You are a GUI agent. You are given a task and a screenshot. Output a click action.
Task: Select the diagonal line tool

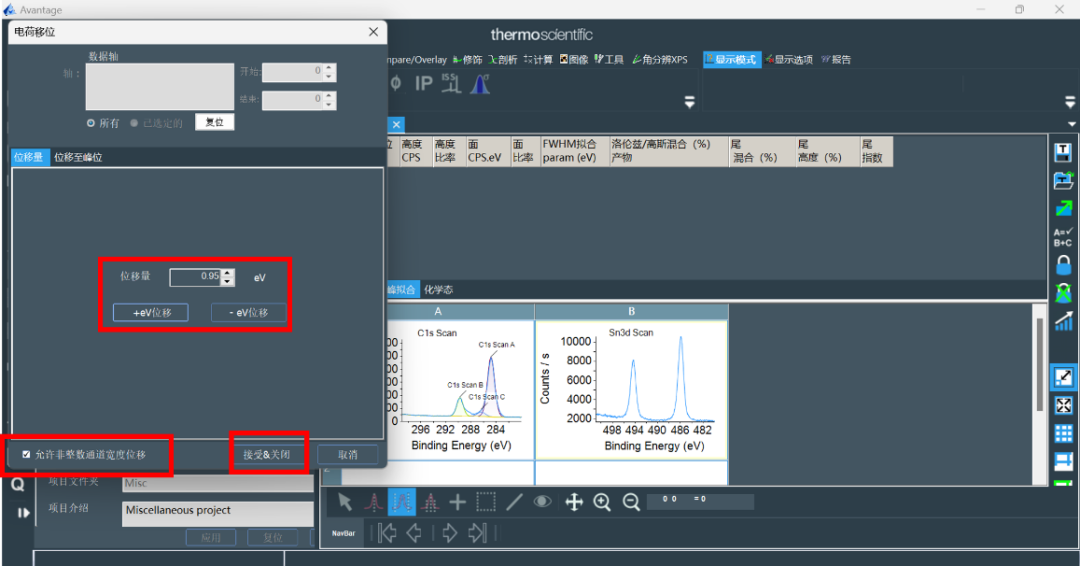[x=514, y=502]
